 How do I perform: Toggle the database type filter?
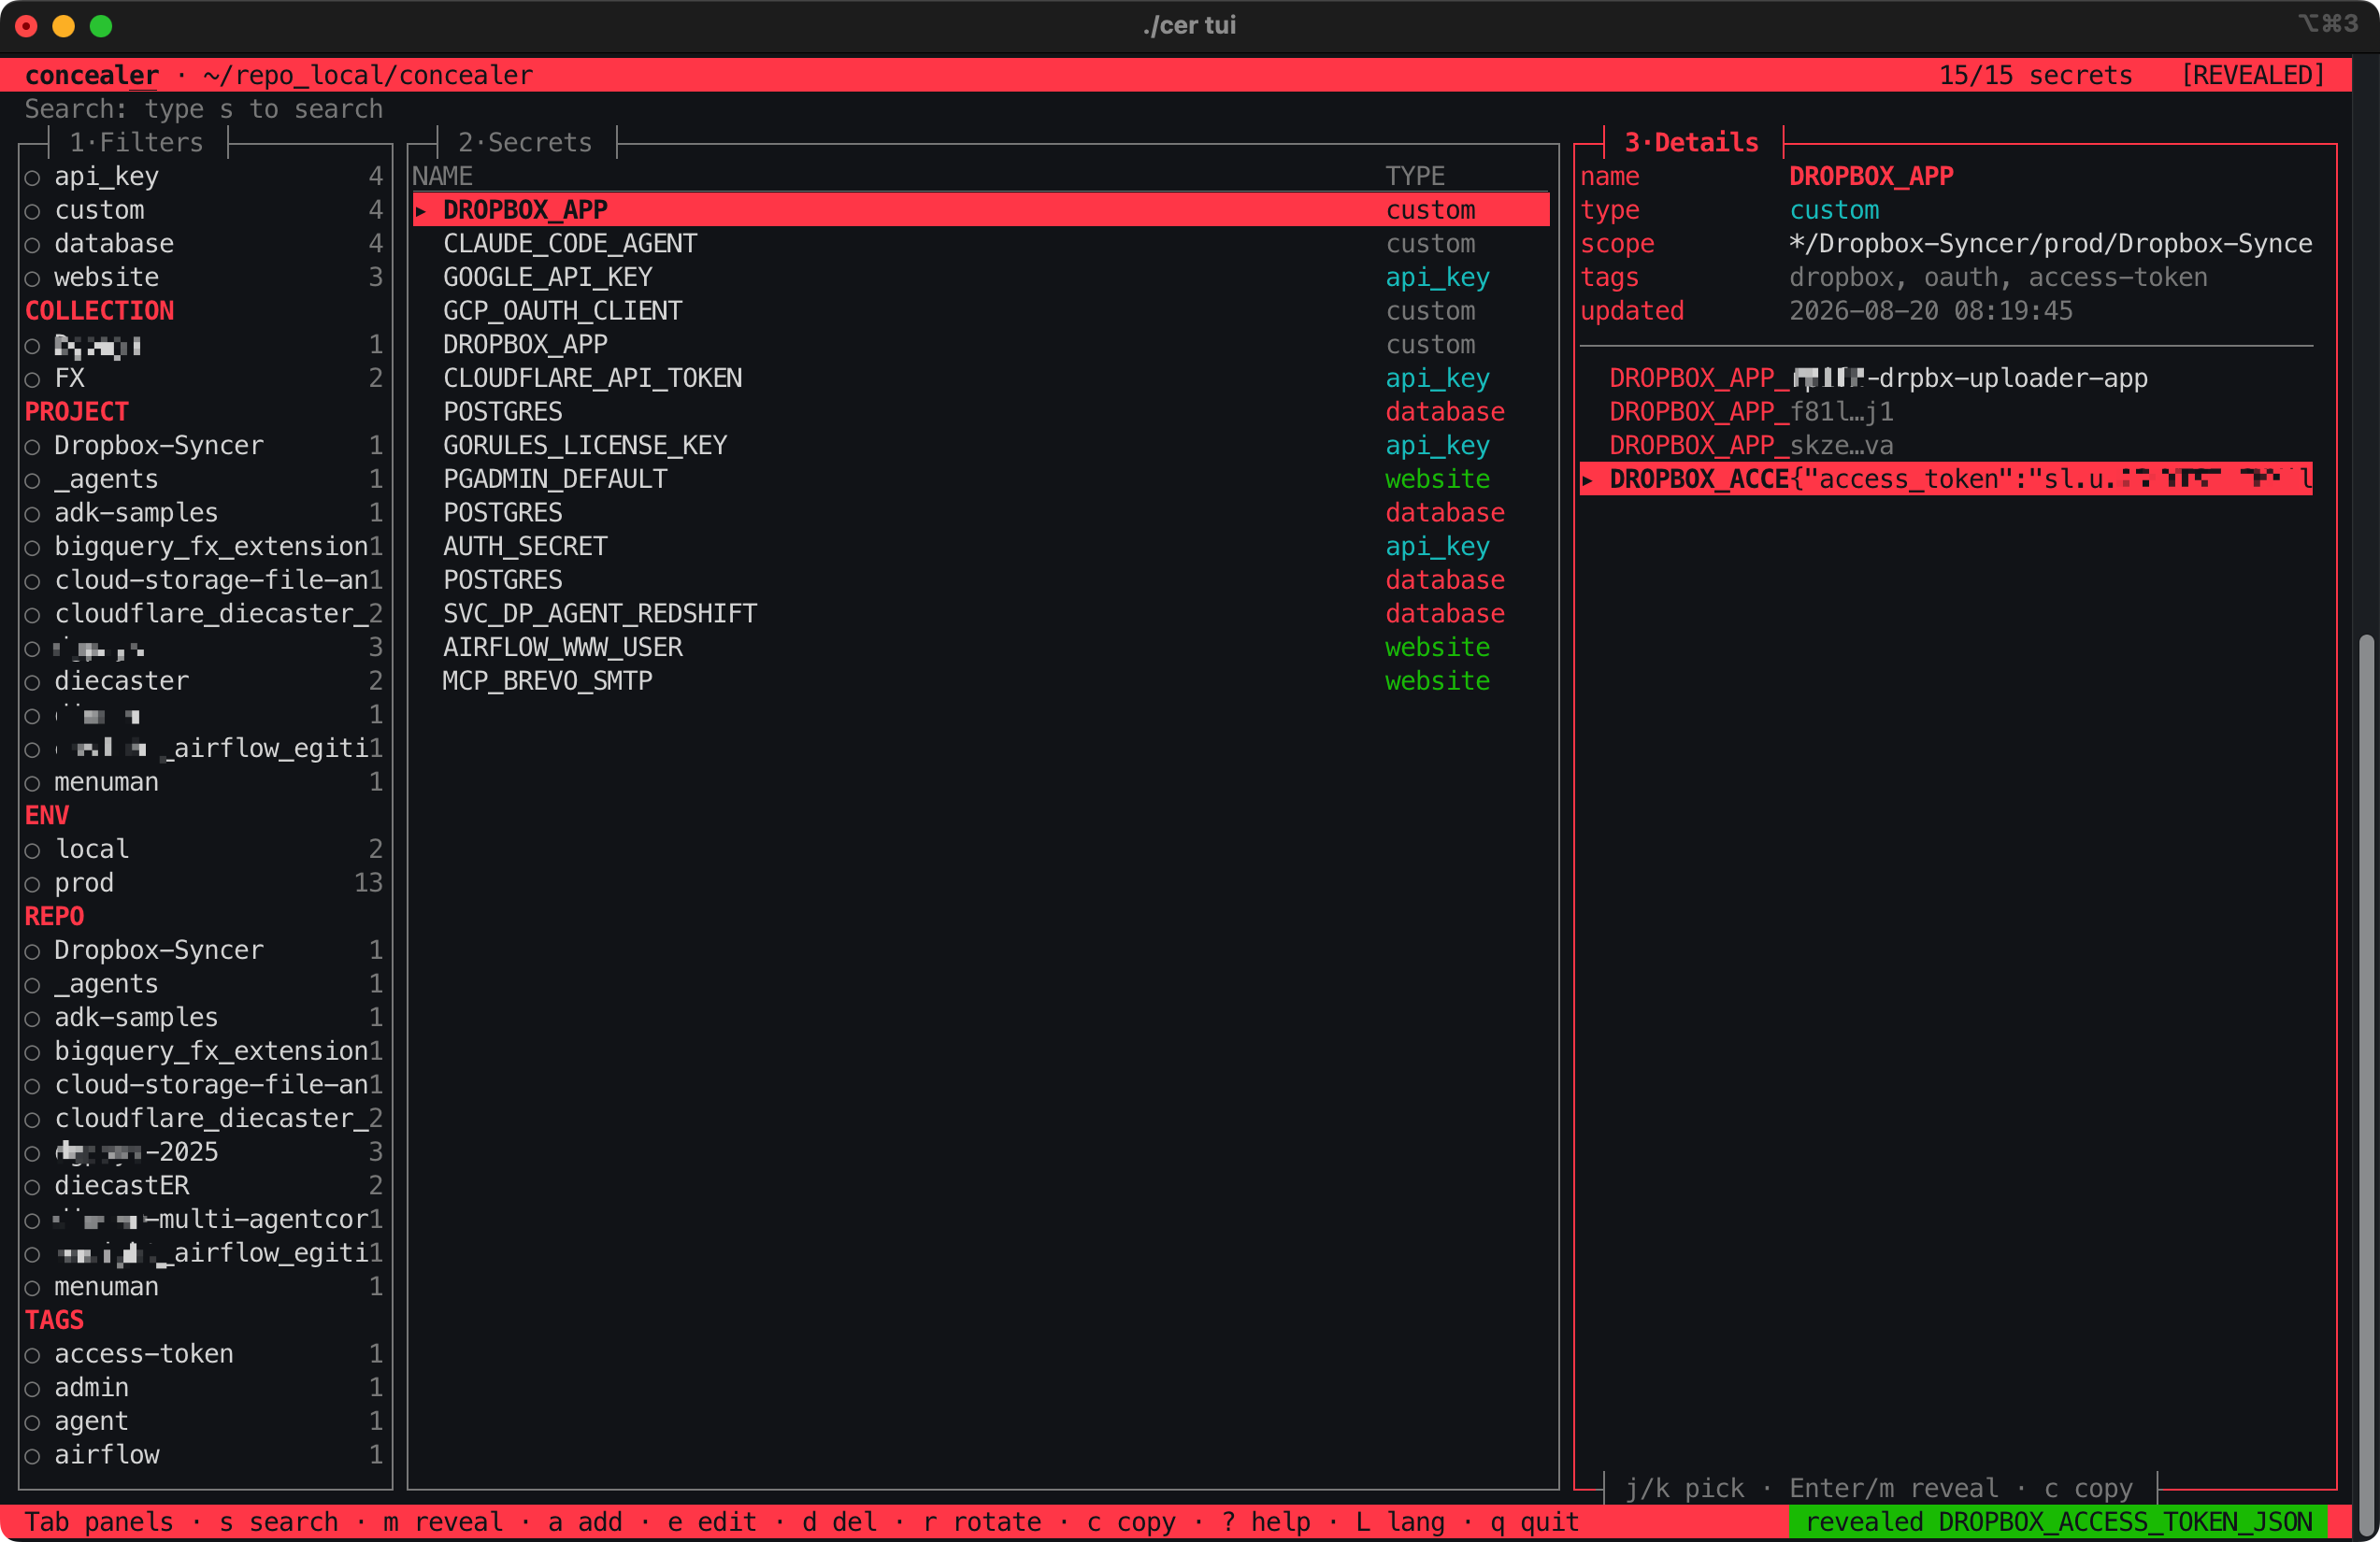click(x=204, y=244)
